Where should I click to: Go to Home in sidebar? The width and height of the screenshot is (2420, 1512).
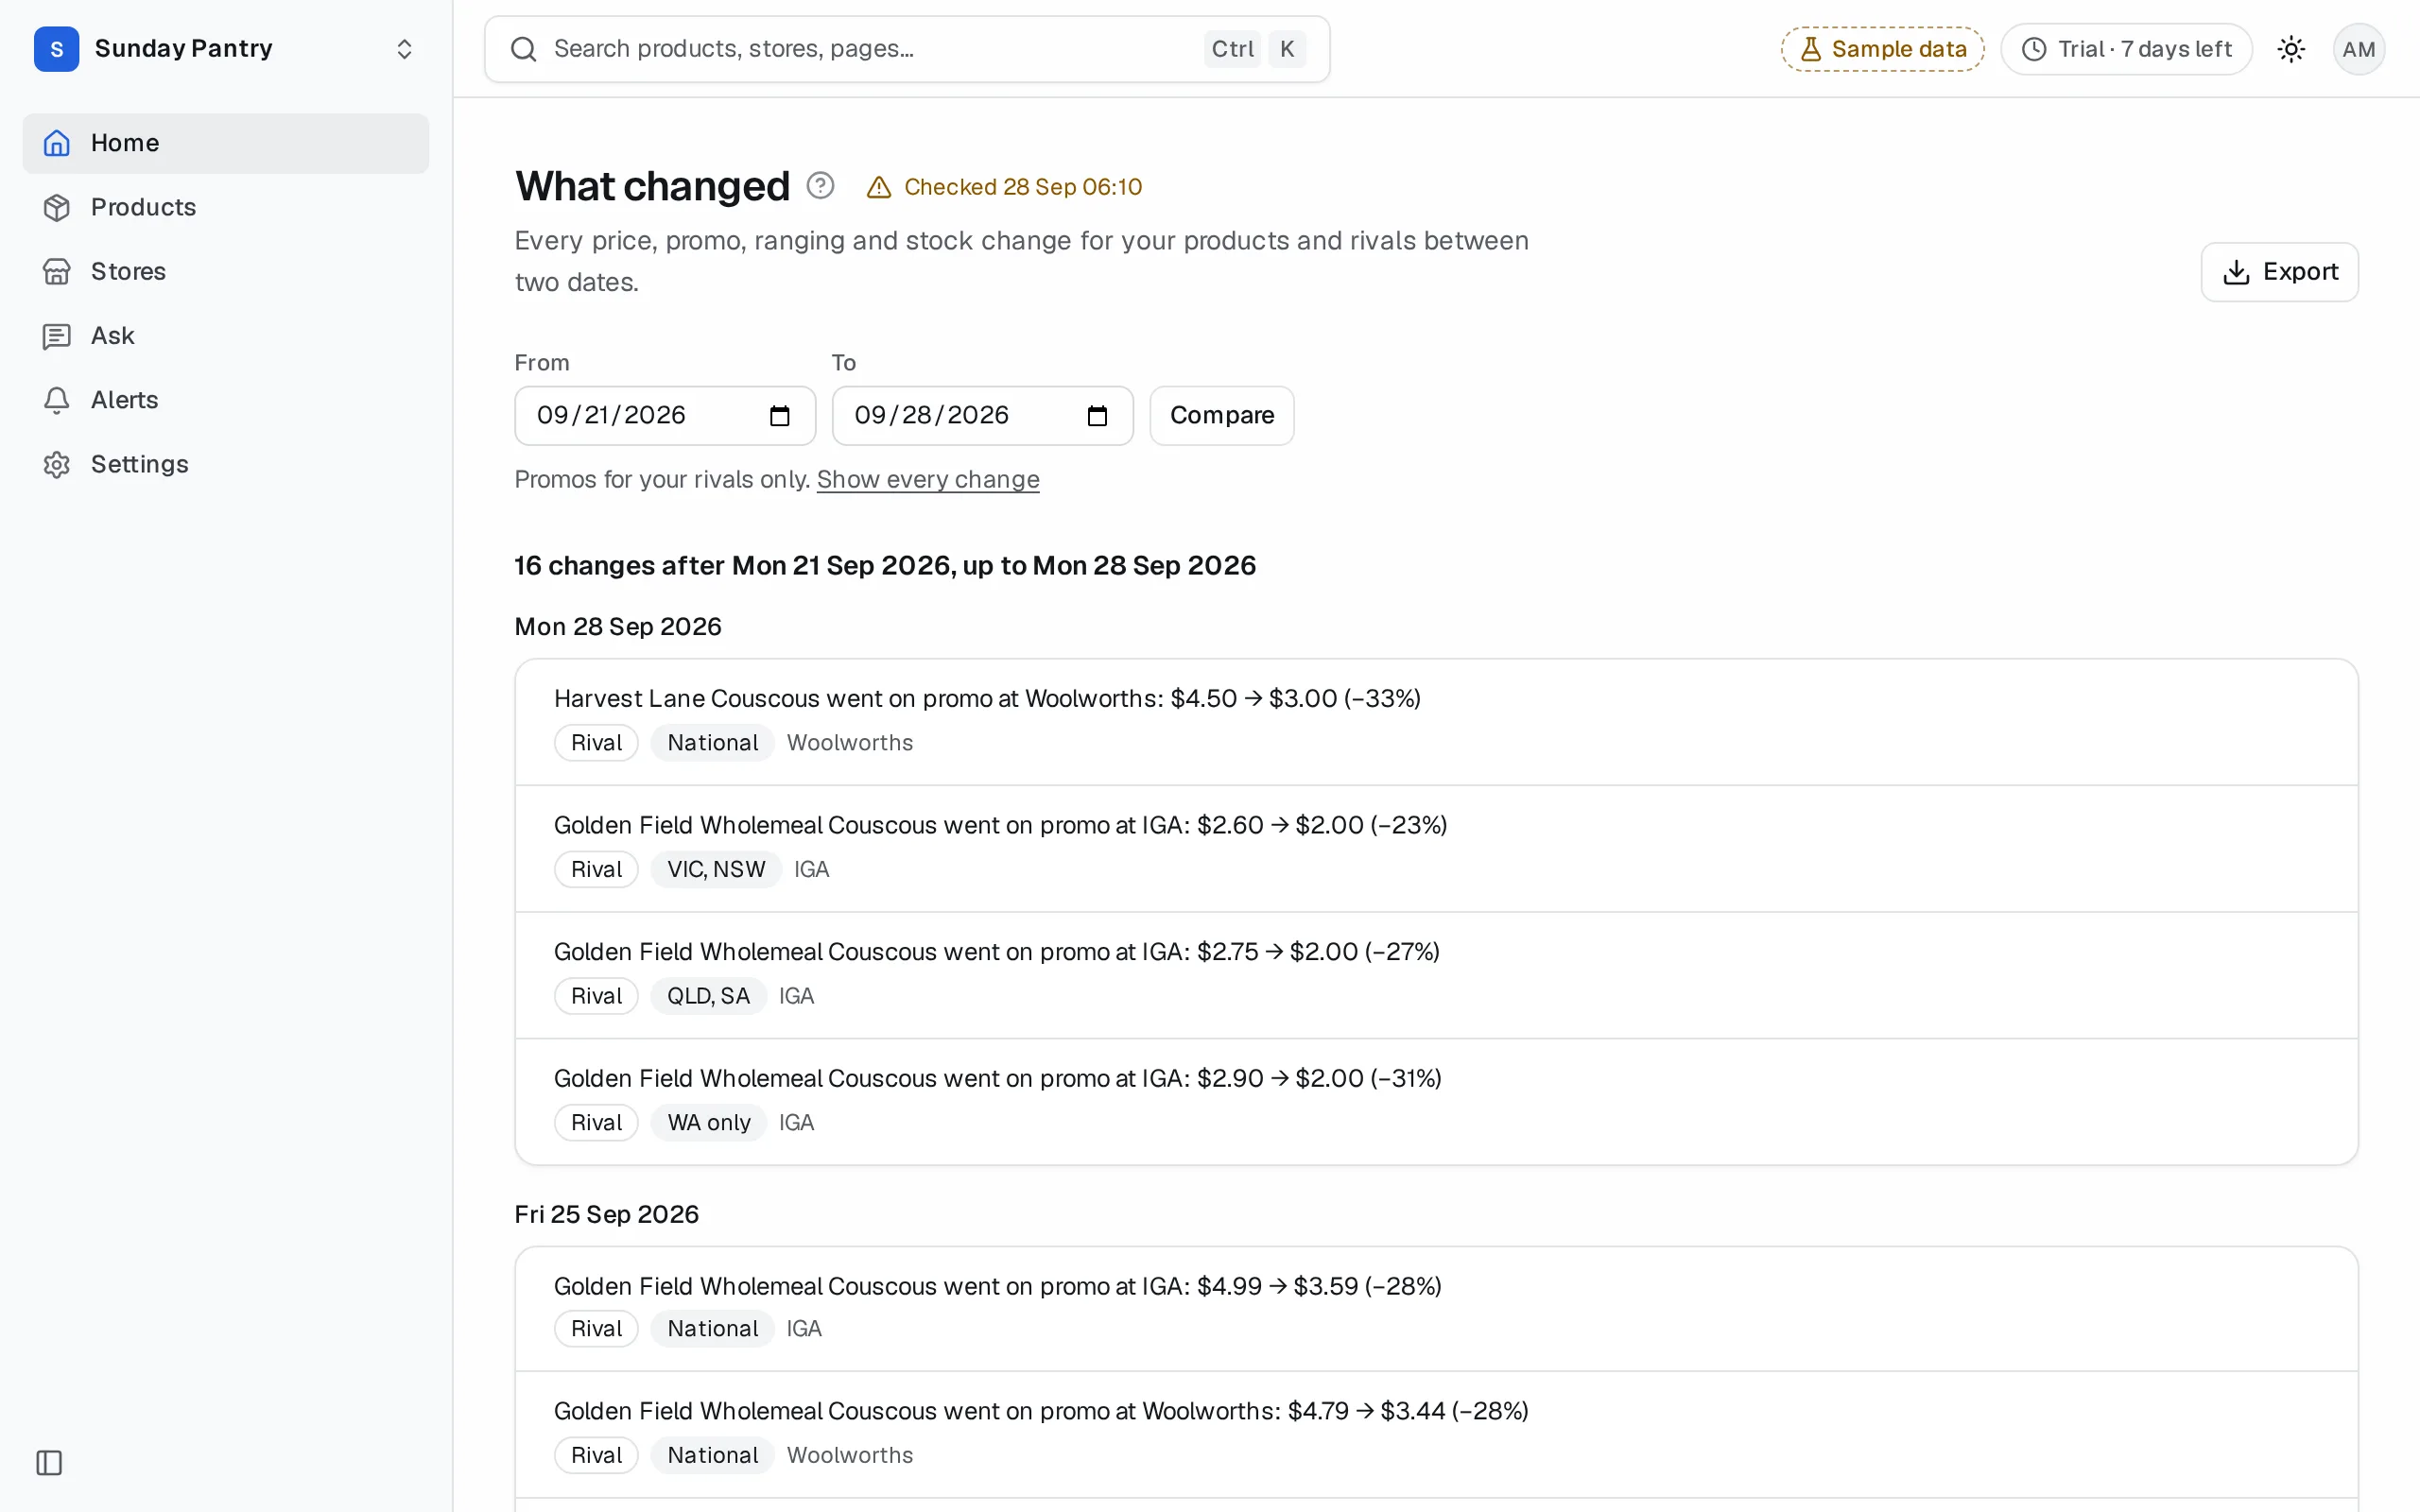pyautogui.click(x=225, y=143)
